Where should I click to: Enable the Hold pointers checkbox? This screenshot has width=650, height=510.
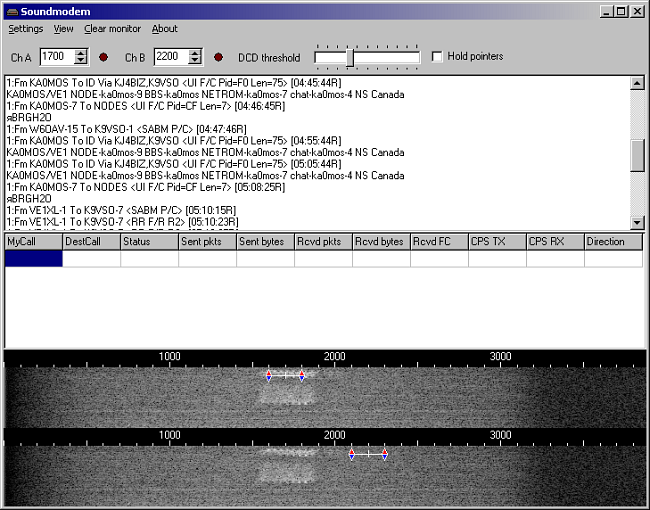[x=437, y=56]
